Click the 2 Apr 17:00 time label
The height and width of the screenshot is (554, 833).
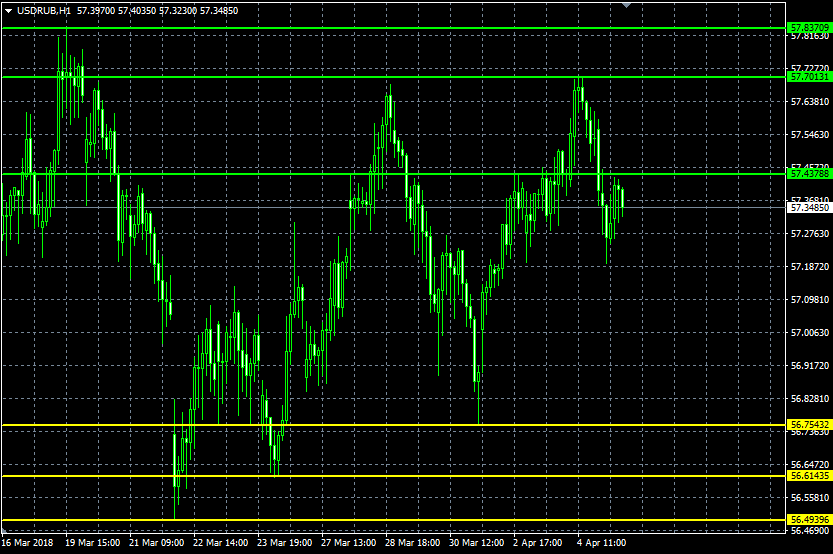coord(538,542)
